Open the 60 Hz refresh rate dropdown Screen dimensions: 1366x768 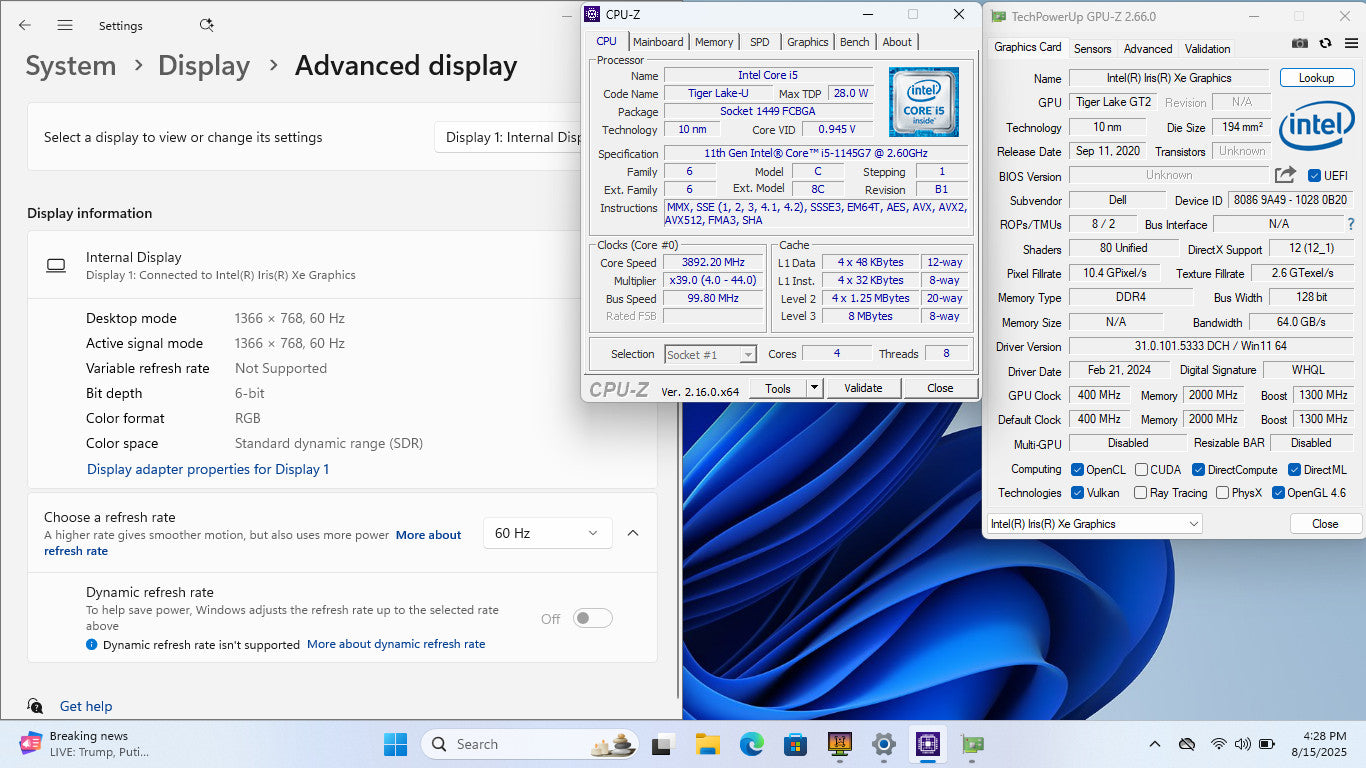click(547, 533)
